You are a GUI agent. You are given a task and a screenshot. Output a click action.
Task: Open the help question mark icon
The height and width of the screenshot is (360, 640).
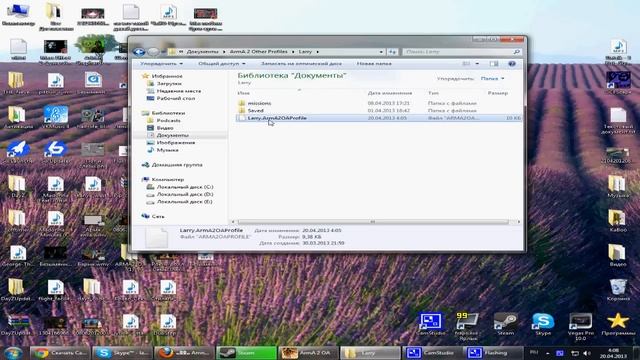(x=512, y=64)
